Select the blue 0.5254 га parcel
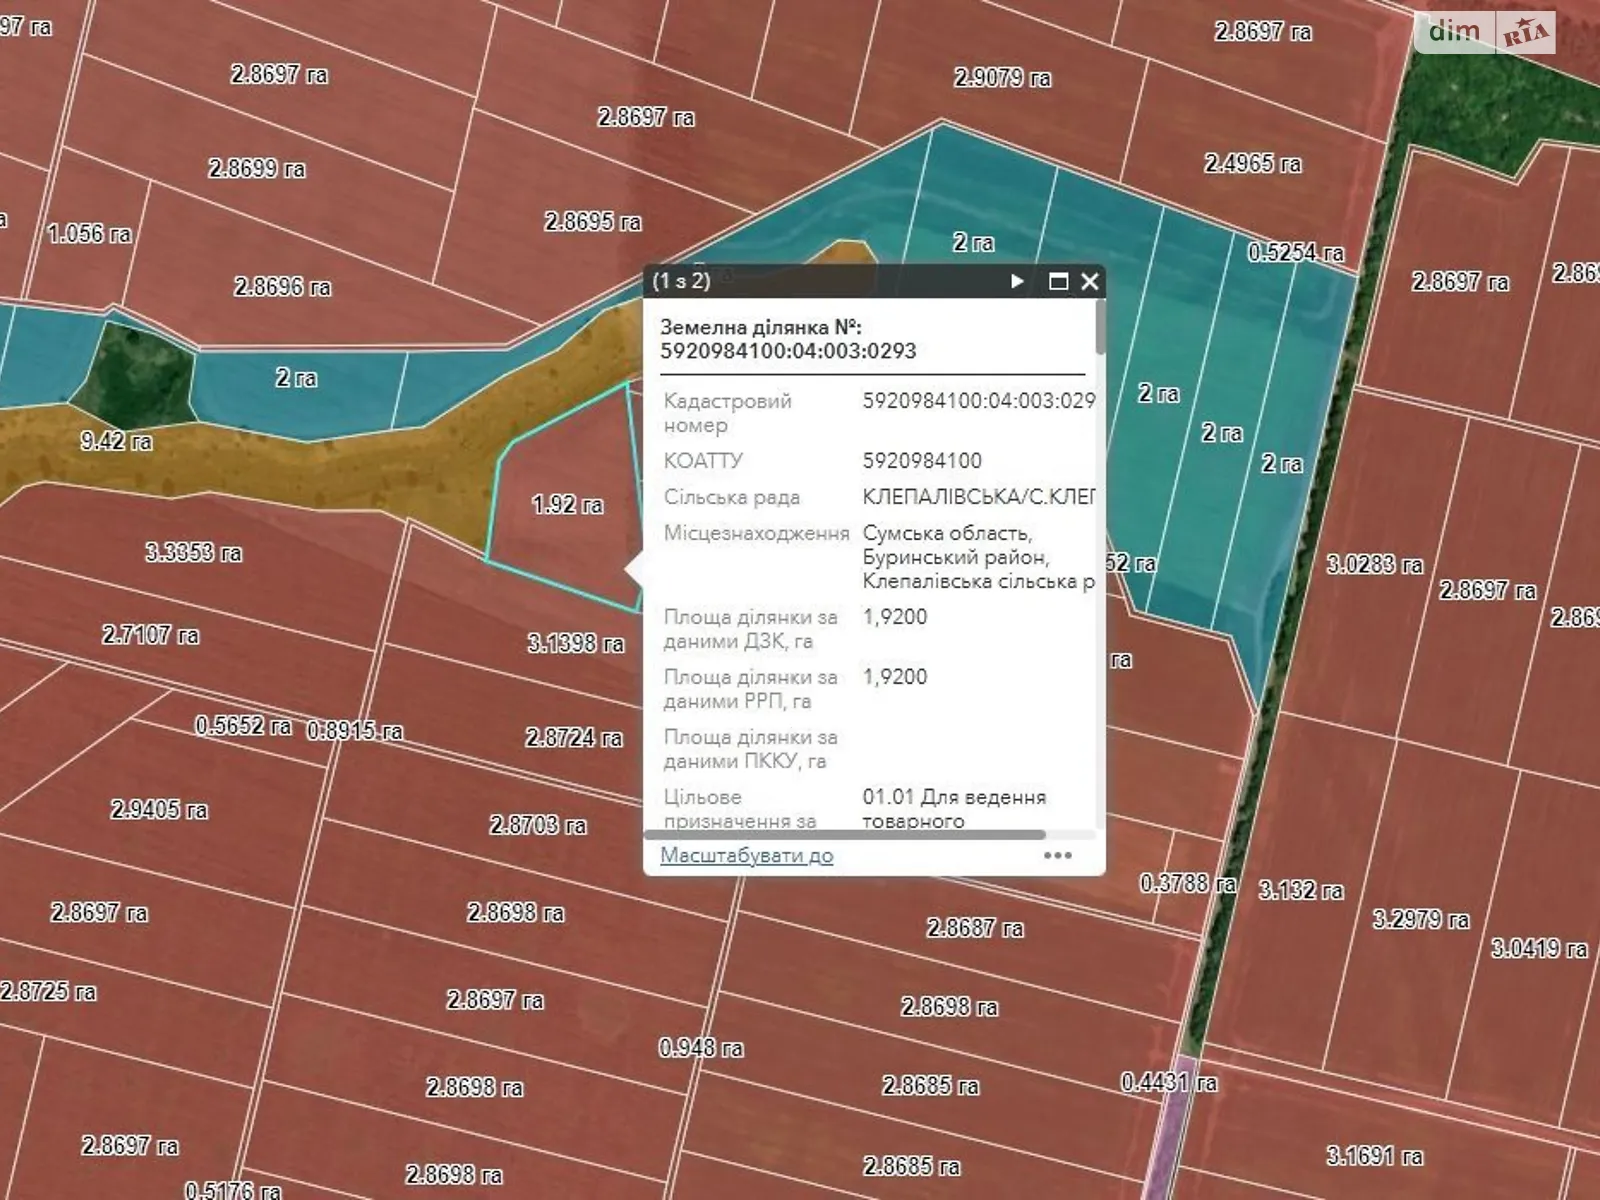 [x=1295, y=253]
